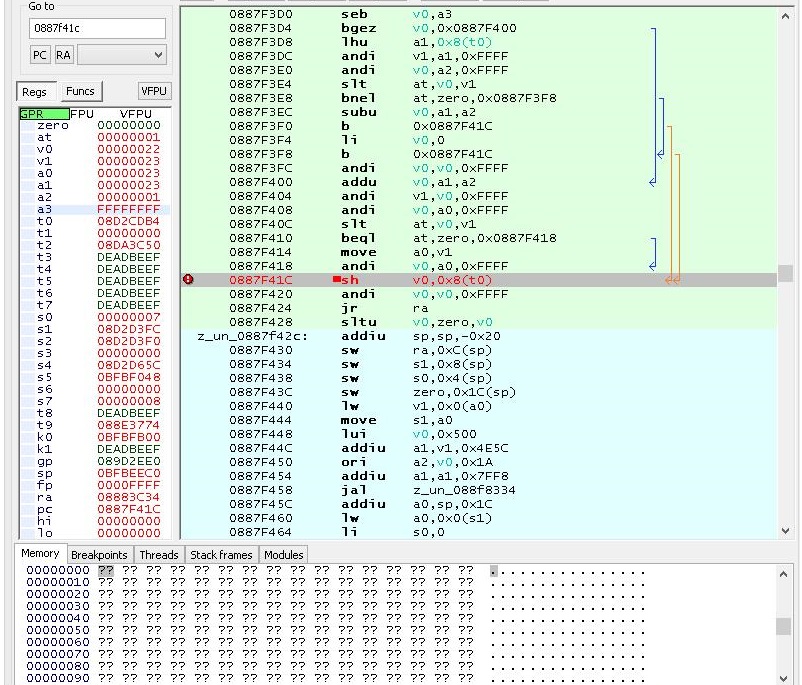The width and height of the screenshot is (802, 685).
Task: Select the z_un_0887f42c function label line
Action: click(x=252, y=336)
